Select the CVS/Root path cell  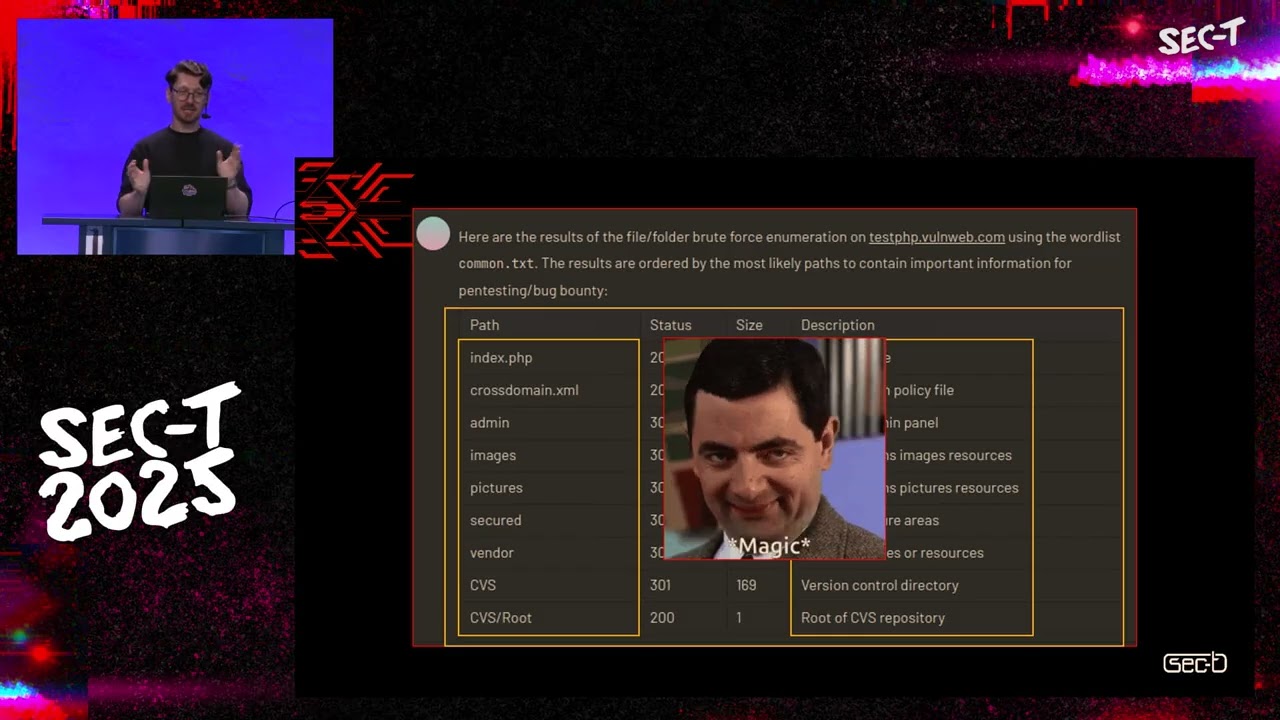point(501,618)
